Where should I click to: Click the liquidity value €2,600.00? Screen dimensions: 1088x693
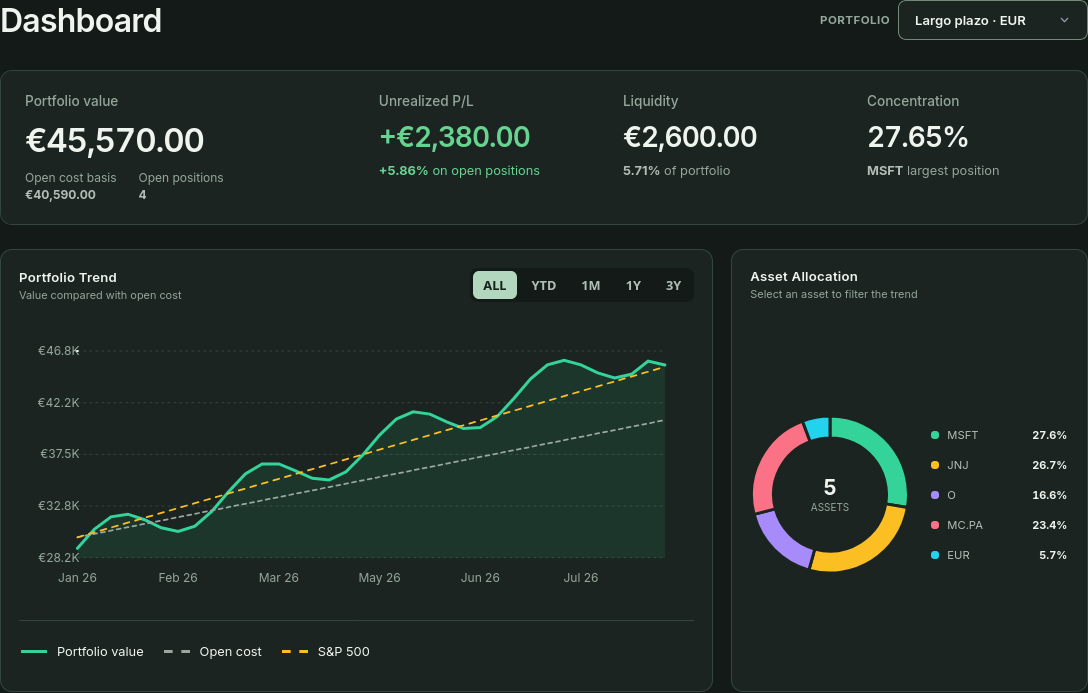(x=690, y=137)
